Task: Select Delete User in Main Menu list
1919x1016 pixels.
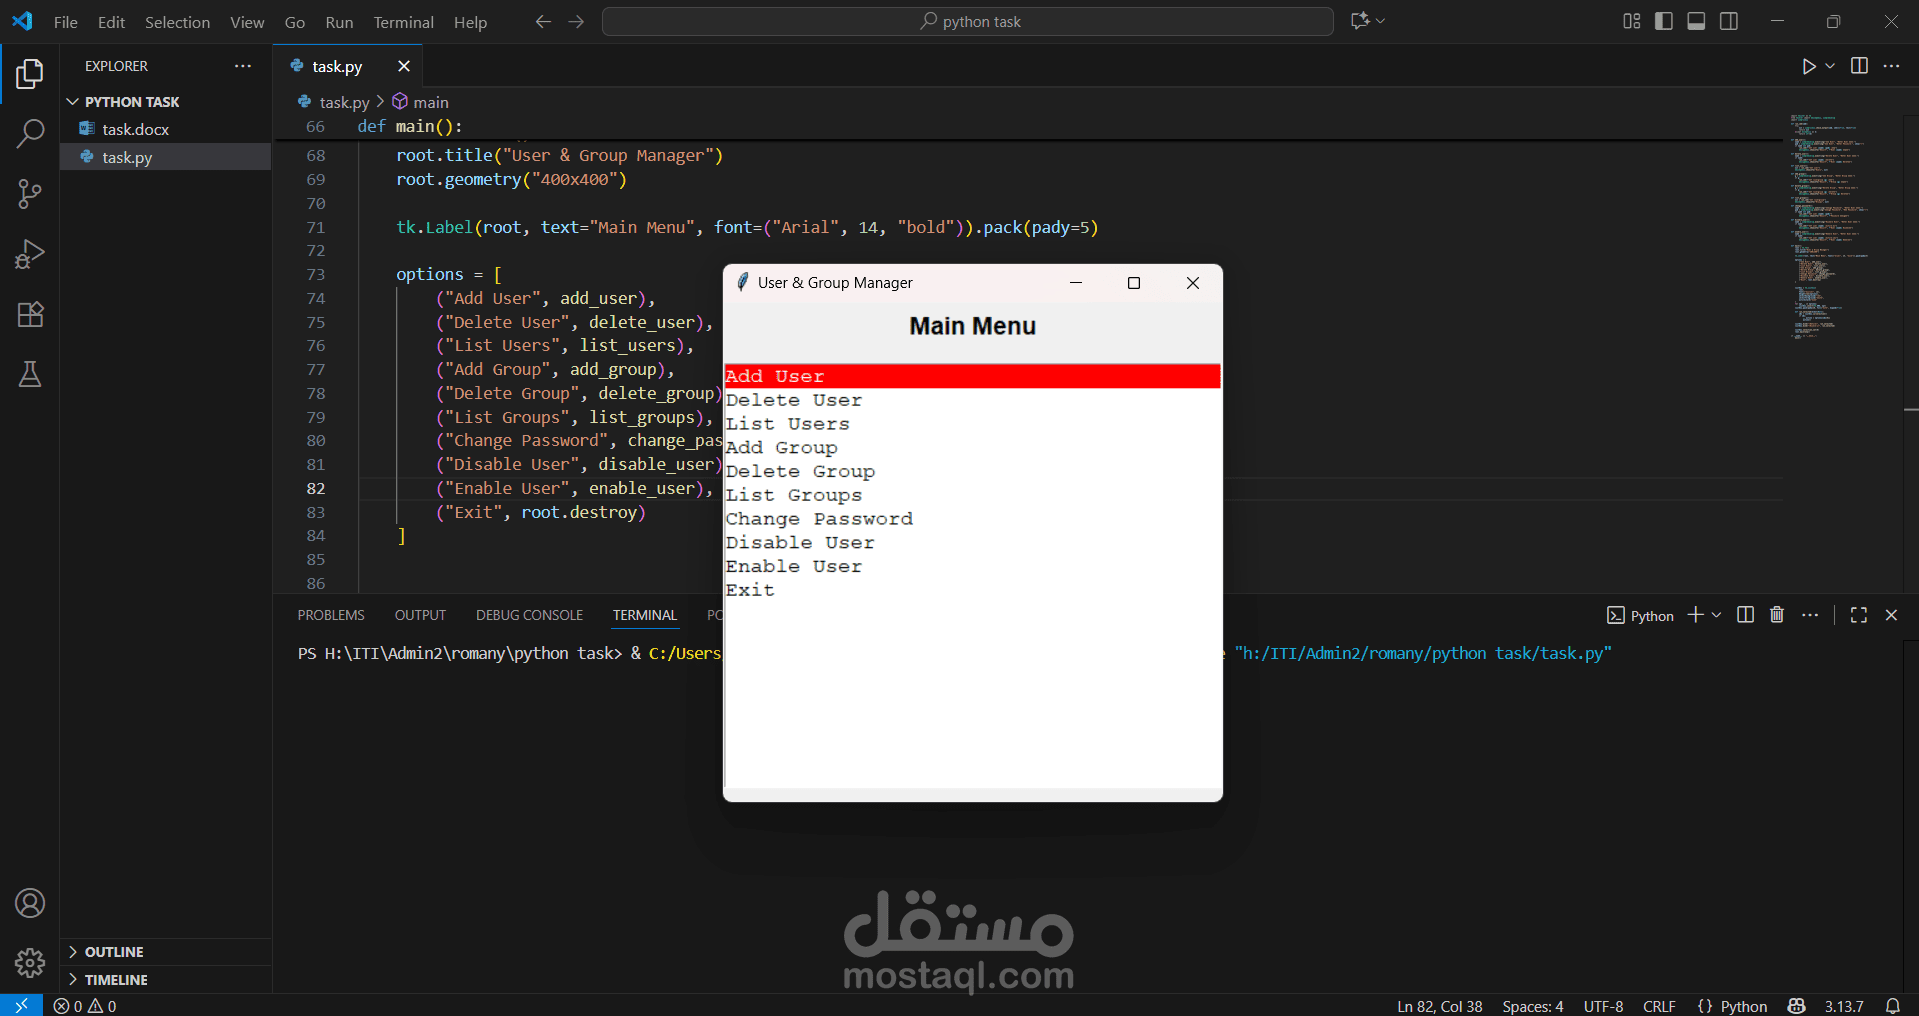Action: coord(972,400)
